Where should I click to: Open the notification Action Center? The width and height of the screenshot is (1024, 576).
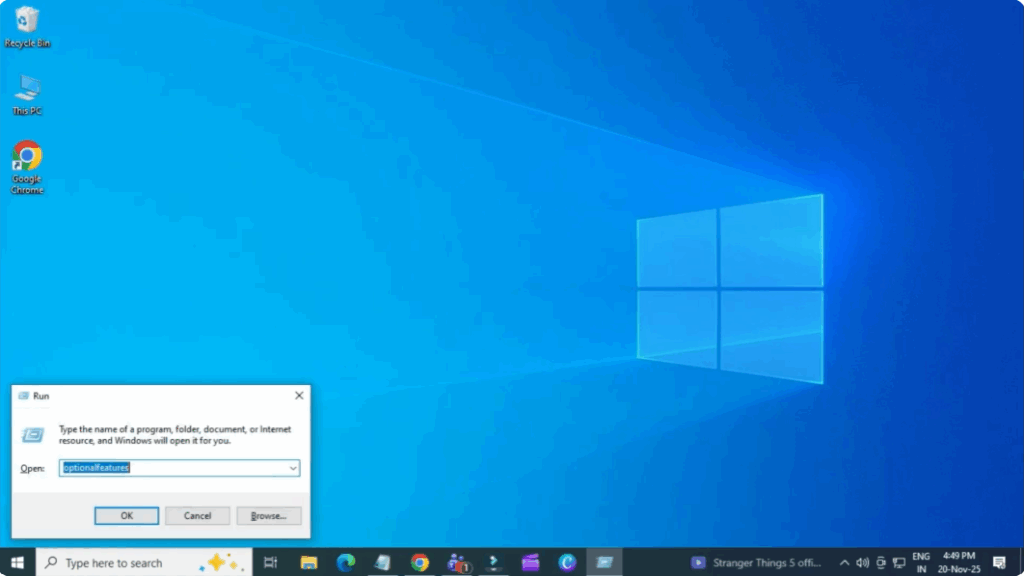(998, 563)
